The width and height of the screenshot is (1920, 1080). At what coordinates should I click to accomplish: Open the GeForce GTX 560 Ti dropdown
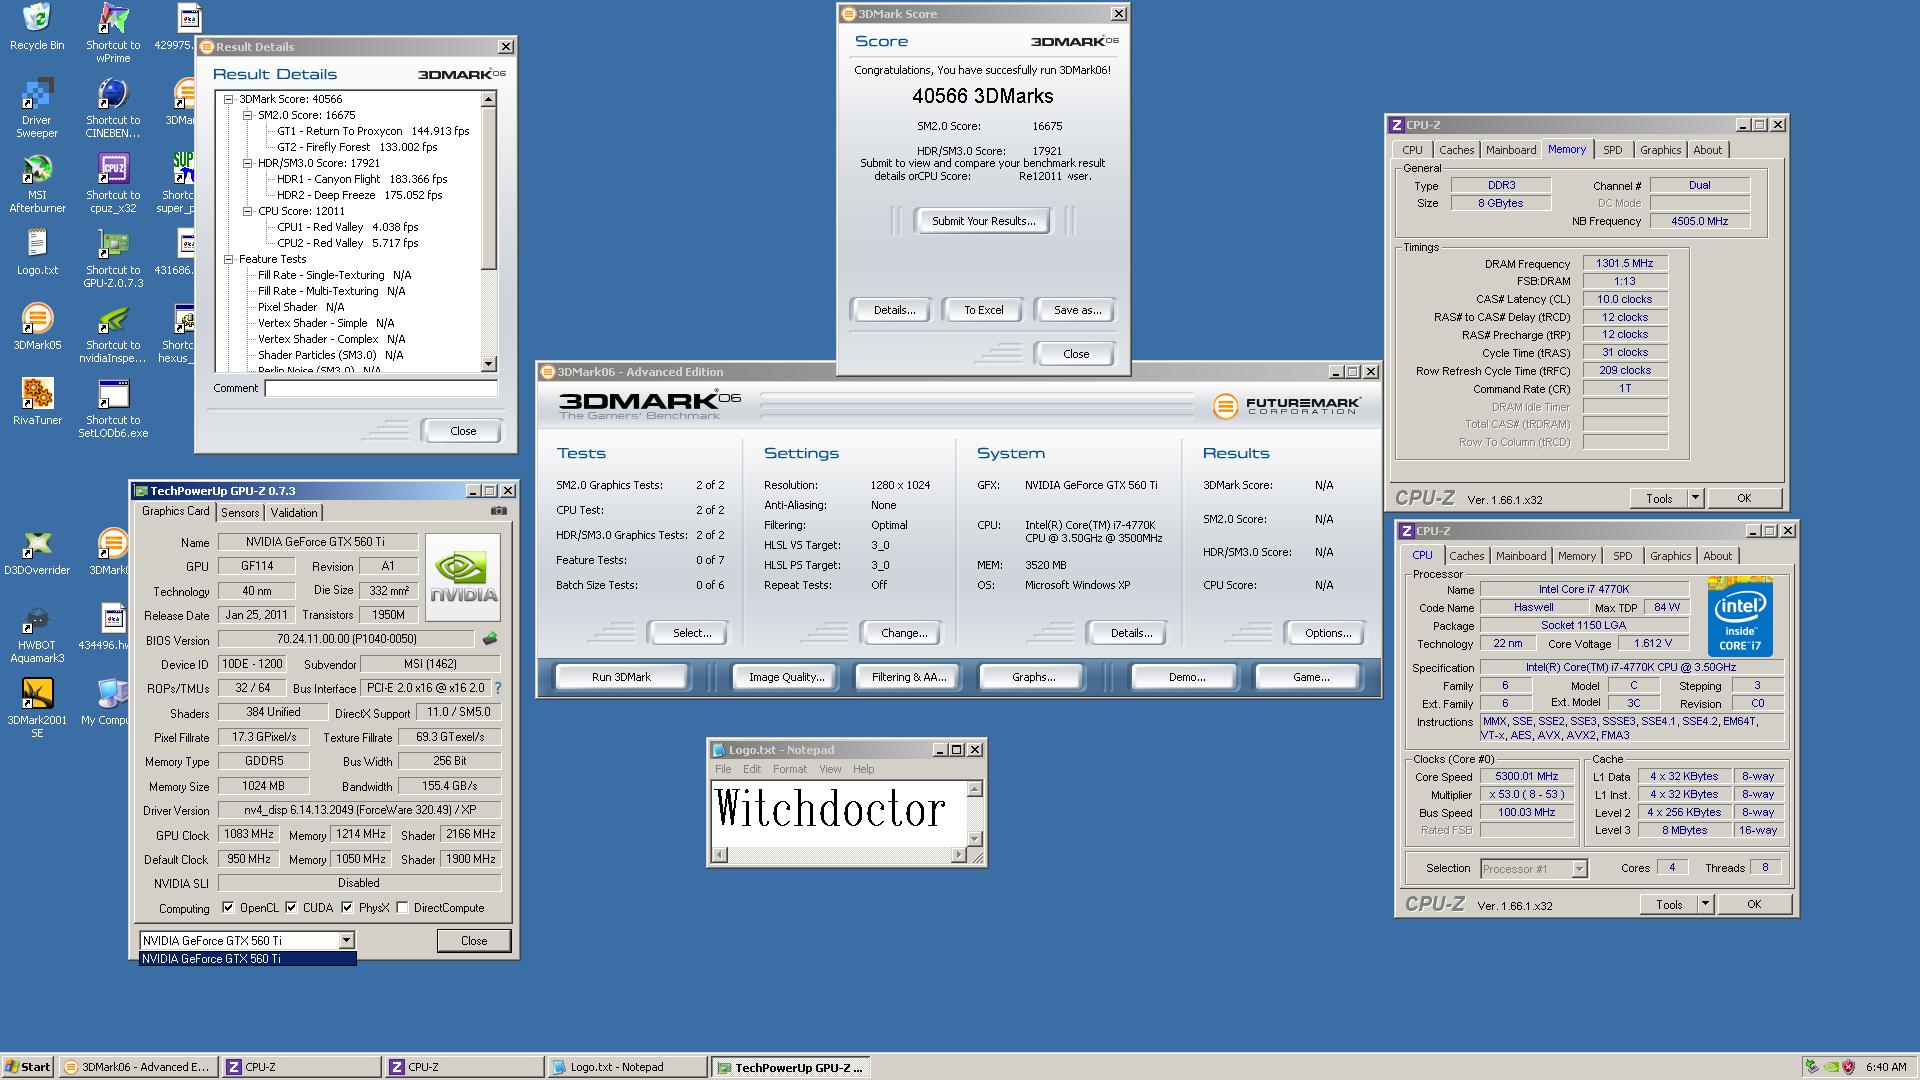346,940
